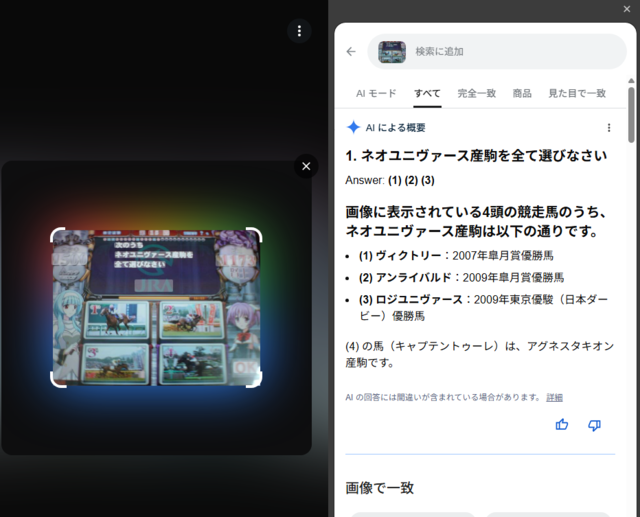Image resolution: width=640 pixels, height=517 pixels.
Task: Give the AI overview a thumbs down
Action: click(594, 425)
